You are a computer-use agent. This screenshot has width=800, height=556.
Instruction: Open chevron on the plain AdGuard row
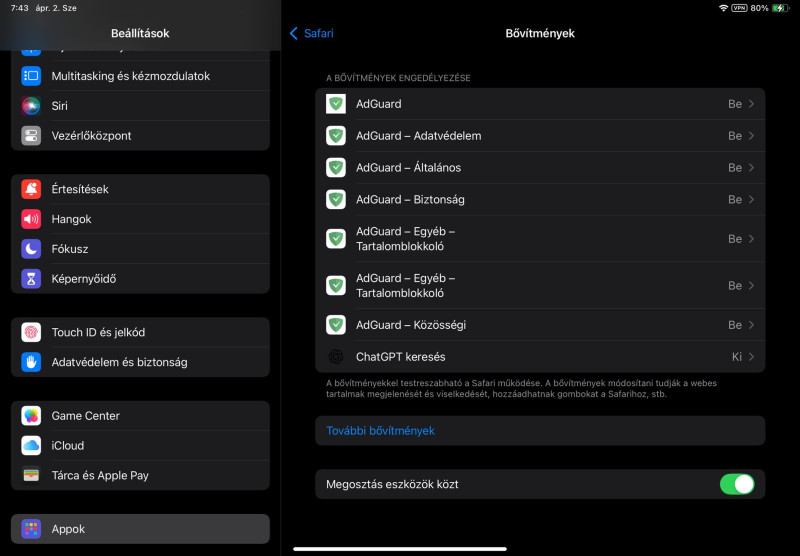click(751, 104)
